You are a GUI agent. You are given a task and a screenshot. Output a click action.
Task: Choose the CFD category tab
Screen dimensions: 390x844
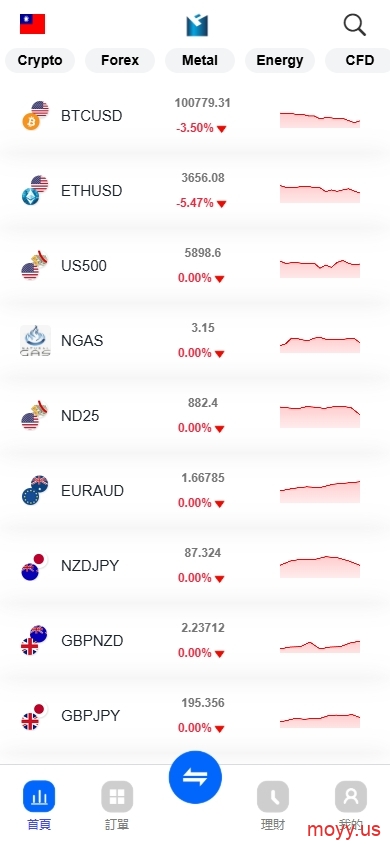pyautogui.click(x=358, y=60)
